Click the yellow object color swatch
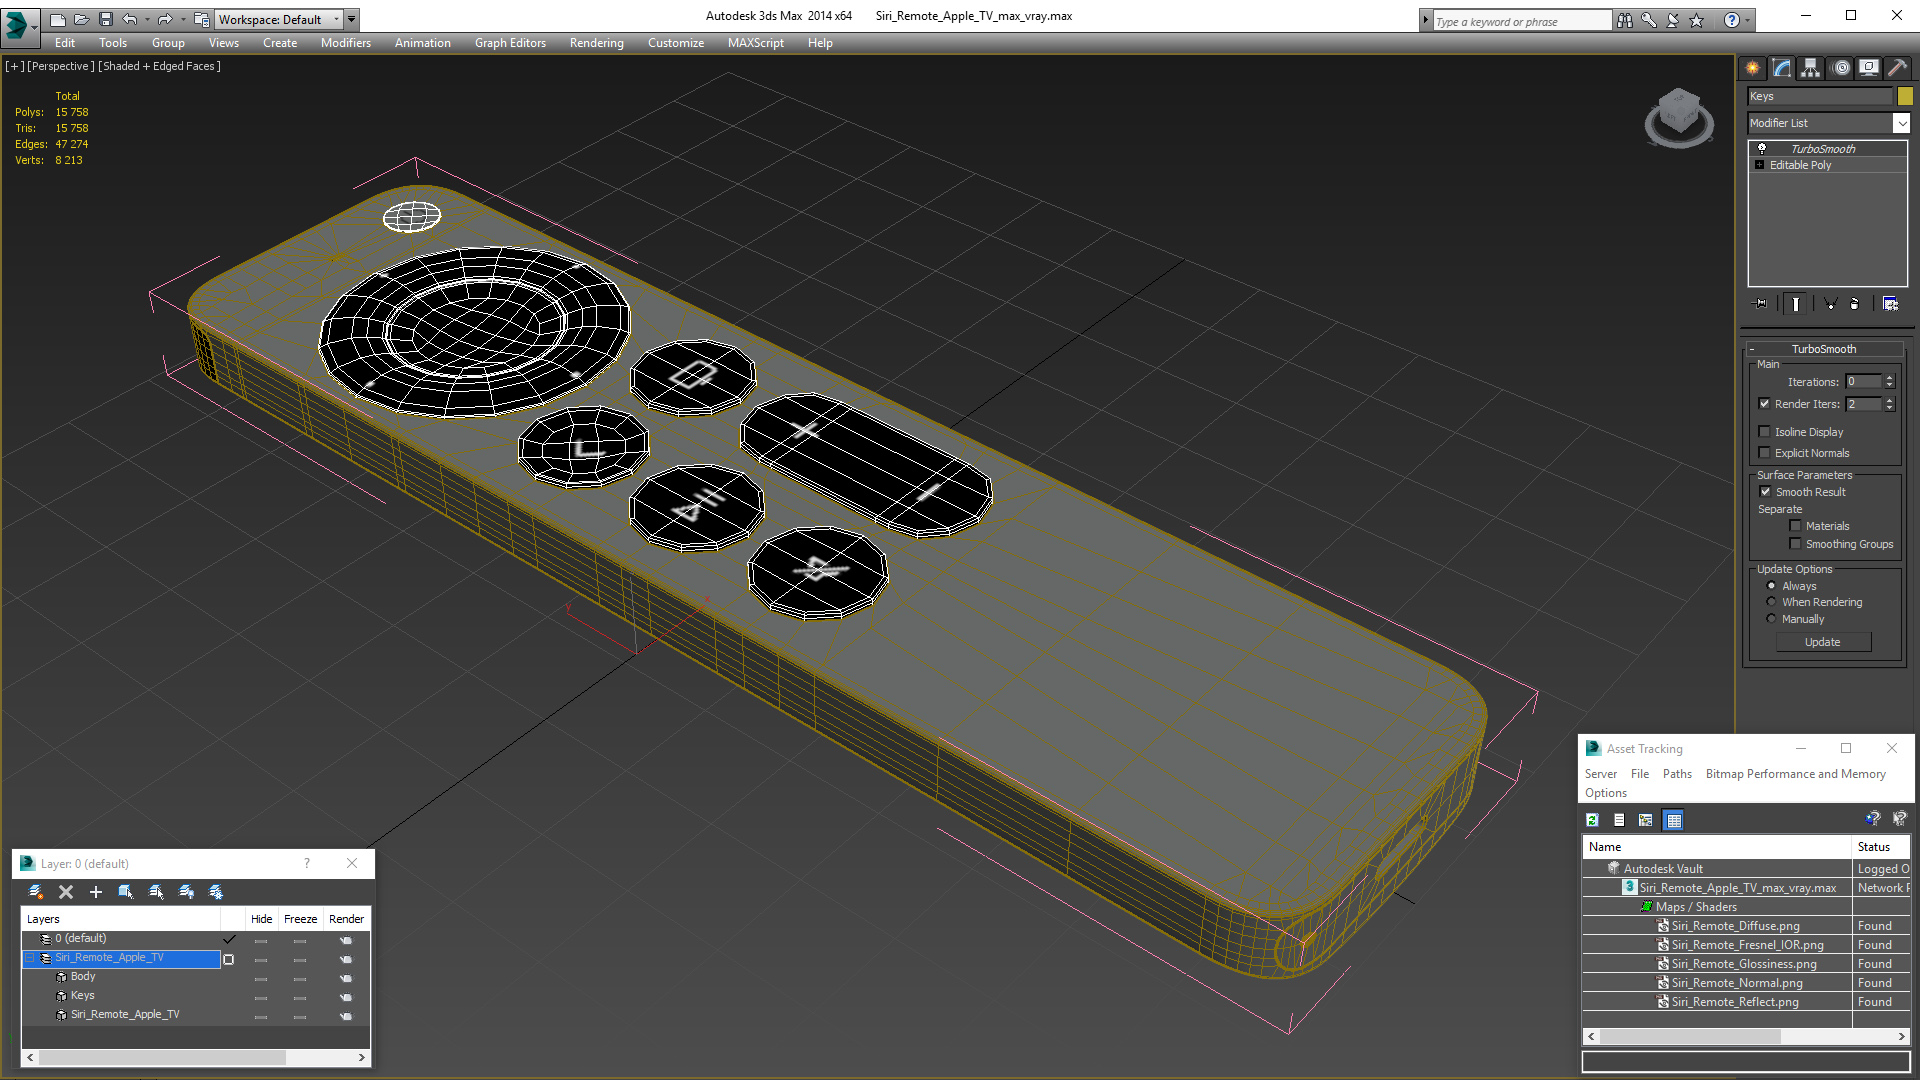This screenshot has width=1920, height=1080. (1905, 96)
